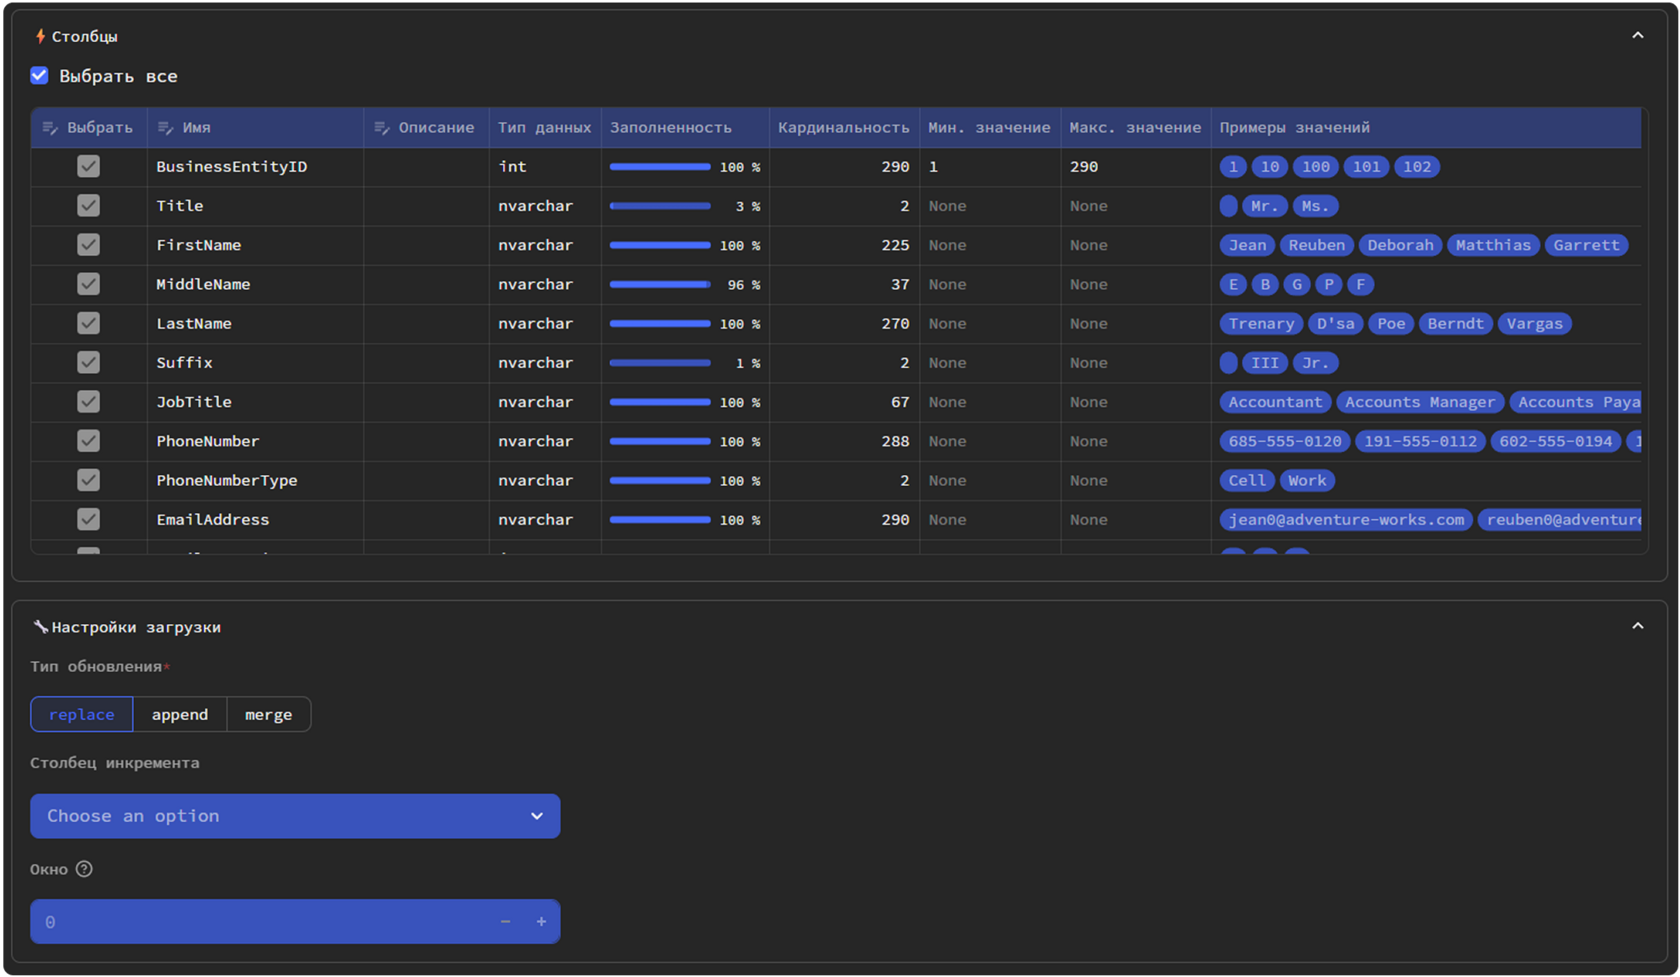The width and height of the screenshot is (1680, 977).
Task: Click the Matthias sample value tag
Action: (x=1493, y=245)
